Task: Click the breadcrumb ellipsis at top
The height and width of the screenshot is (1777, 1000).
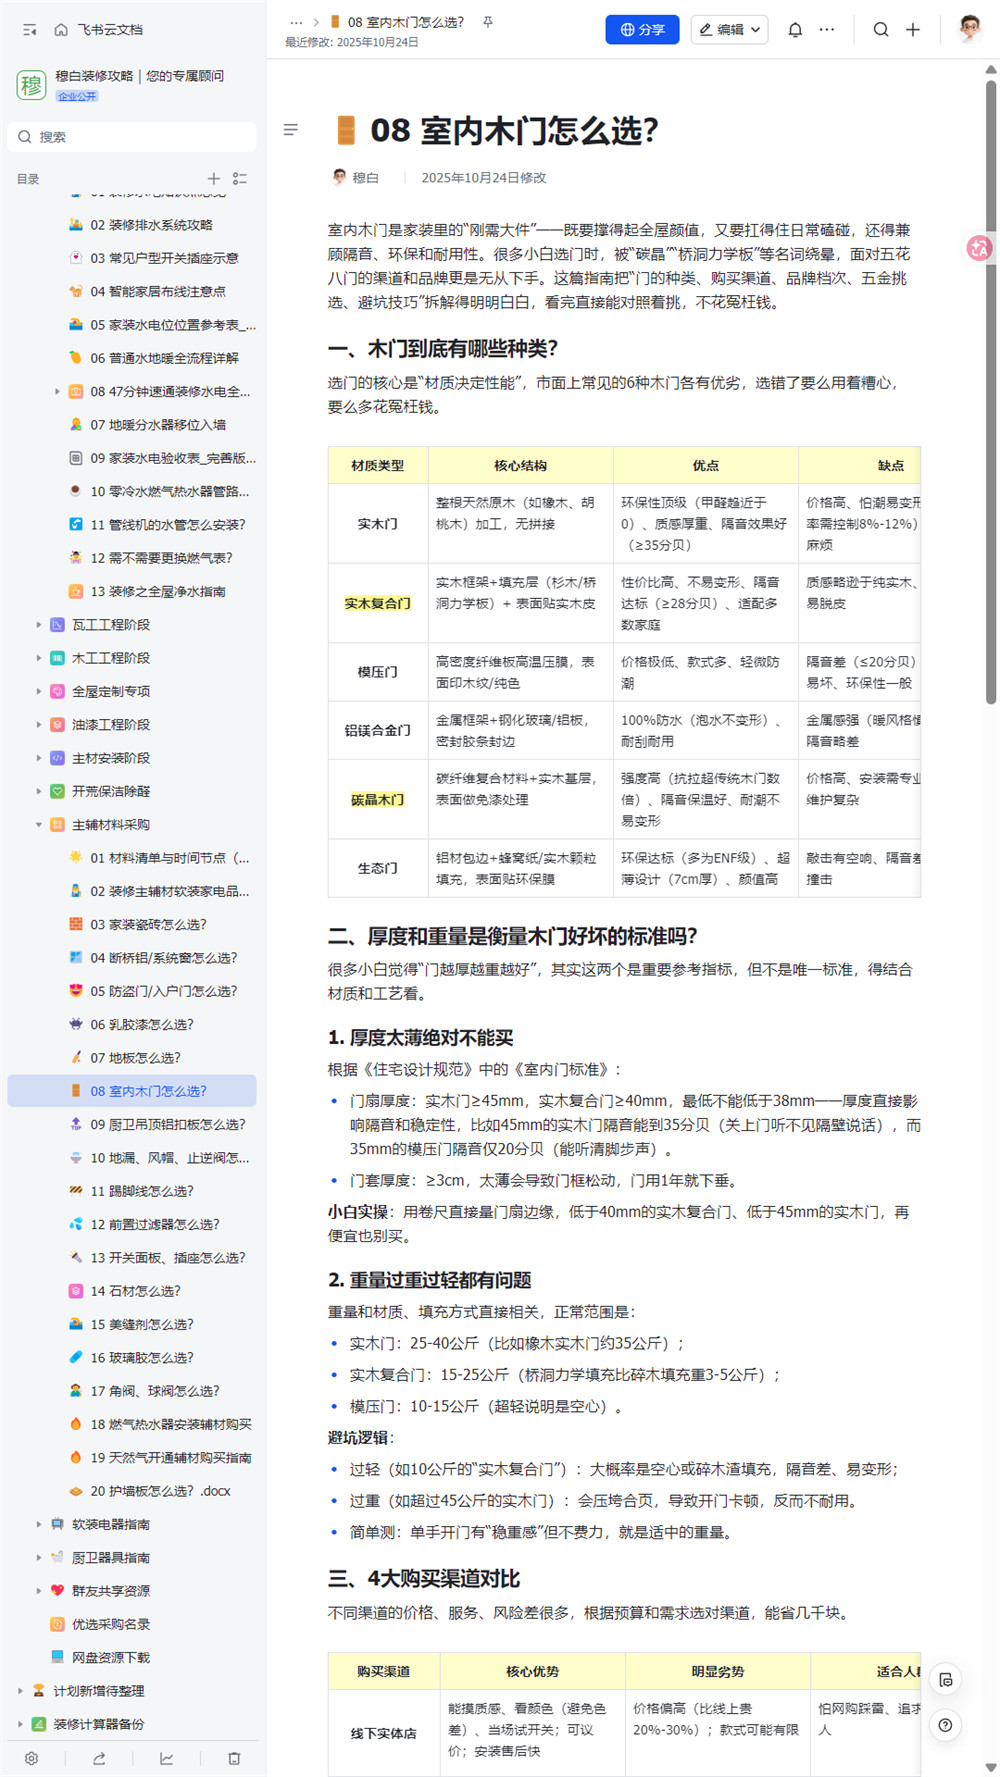Action: 296,22
